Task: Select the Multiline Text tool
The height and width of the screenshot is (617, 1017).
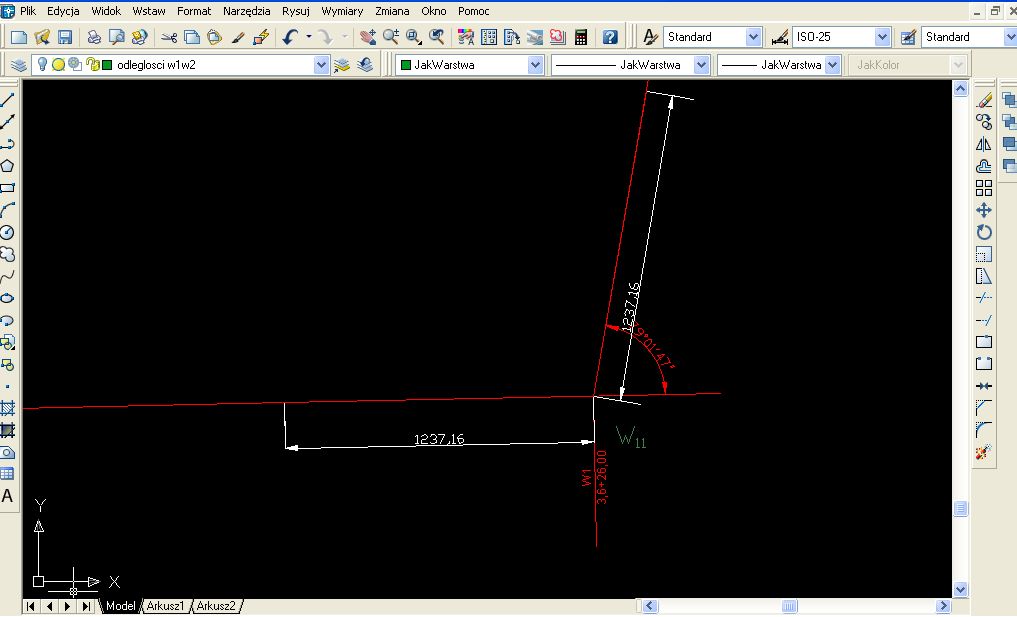Action: tap(7, 496)
